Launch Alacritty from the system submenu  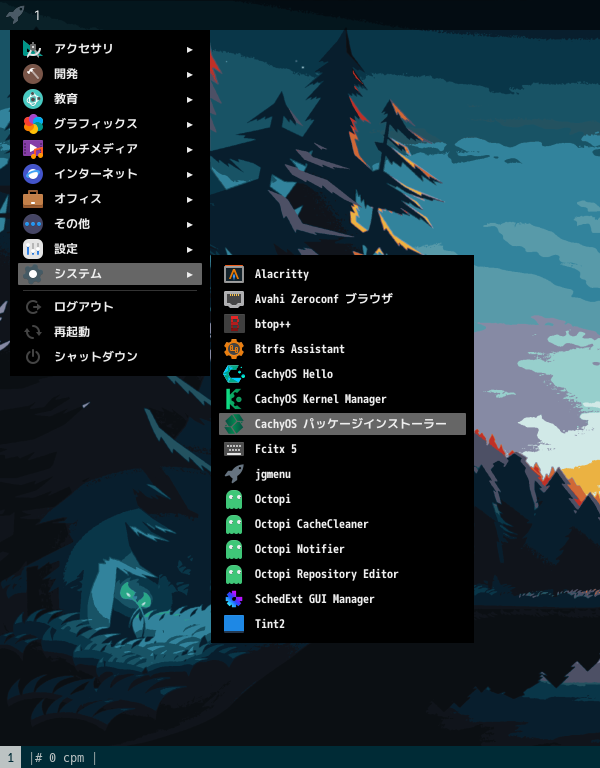(x=342, y=274)
